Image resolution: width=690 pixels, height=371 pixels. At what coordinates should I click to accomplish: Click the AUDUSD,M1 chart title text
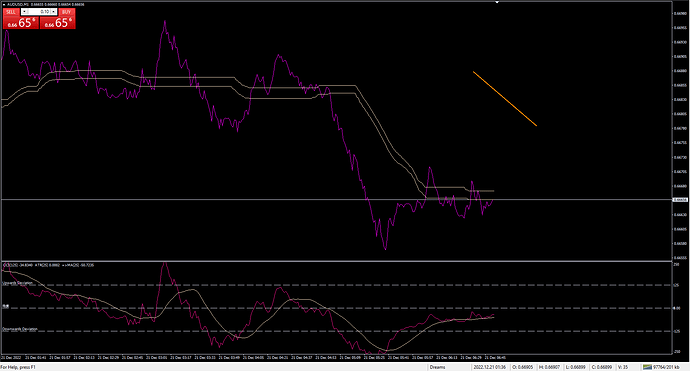(x=18, y=4)
